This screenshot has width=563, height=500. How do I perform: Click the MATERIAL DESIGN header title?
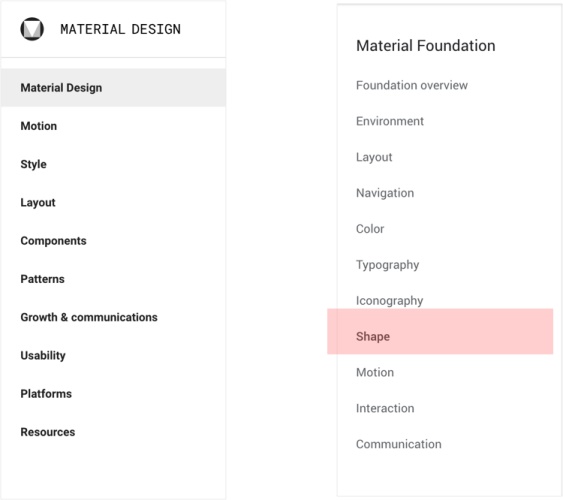click(x=120, y=29)
